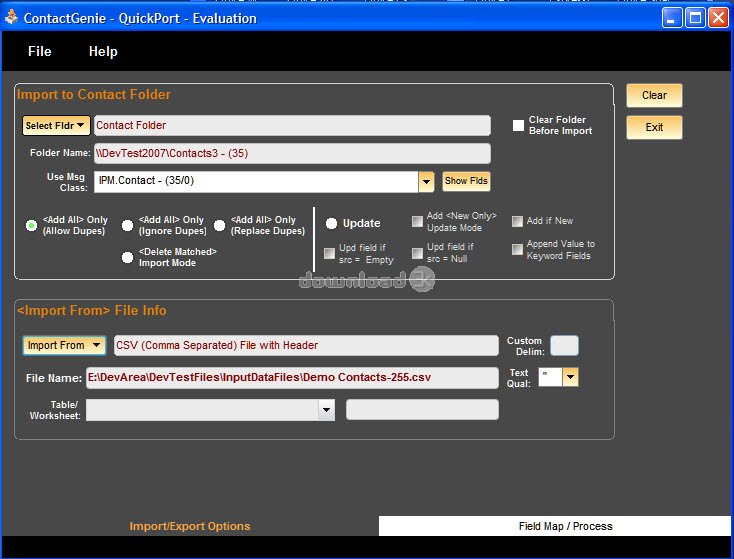Click the CSV file type field
This screenshot has height=559, width=734.
(x=306, y=346)
